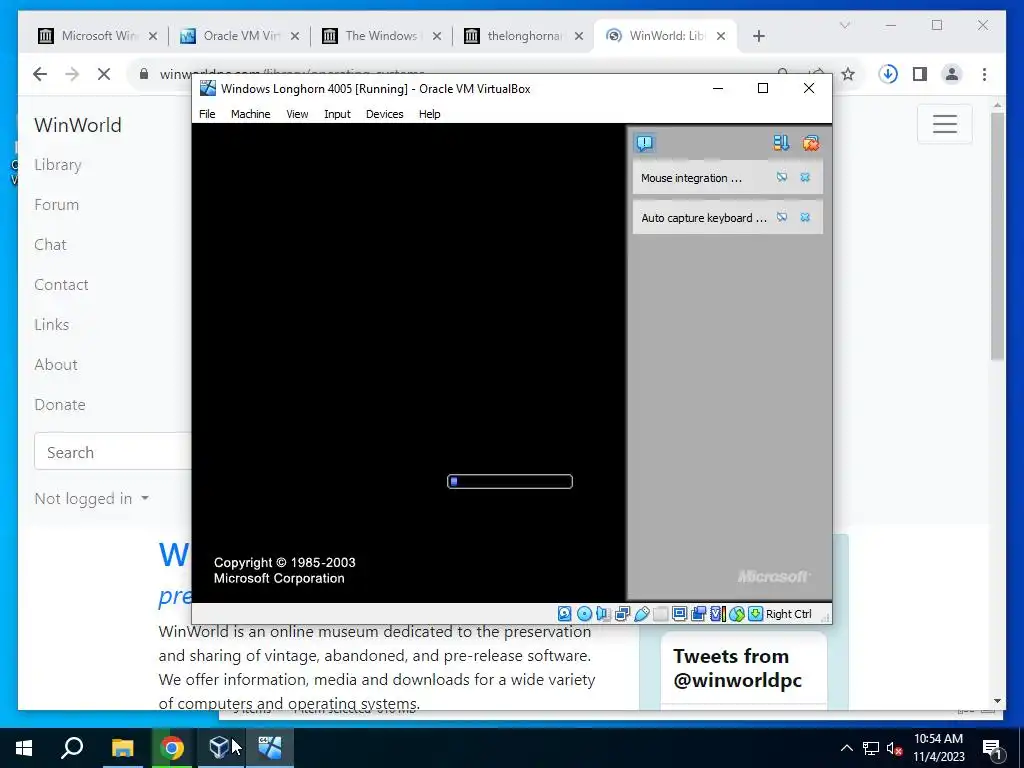Open the WinWorld Forum link
This screenshot has width=1024, height=768.
coord(57,204)
